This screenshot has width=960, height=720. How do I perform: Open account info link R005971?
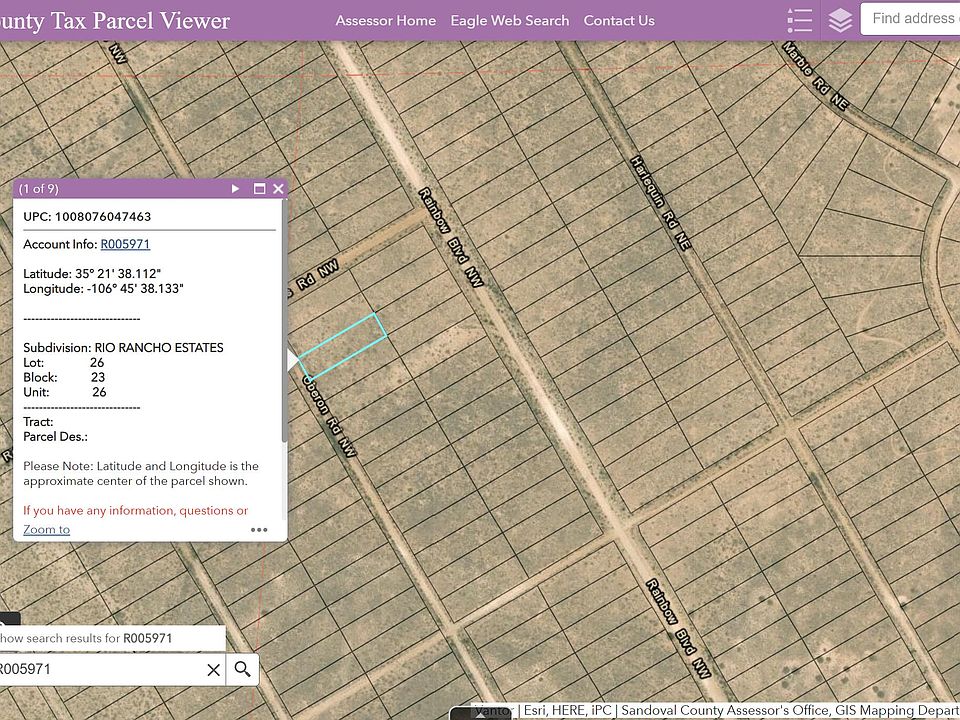(125, 244)
